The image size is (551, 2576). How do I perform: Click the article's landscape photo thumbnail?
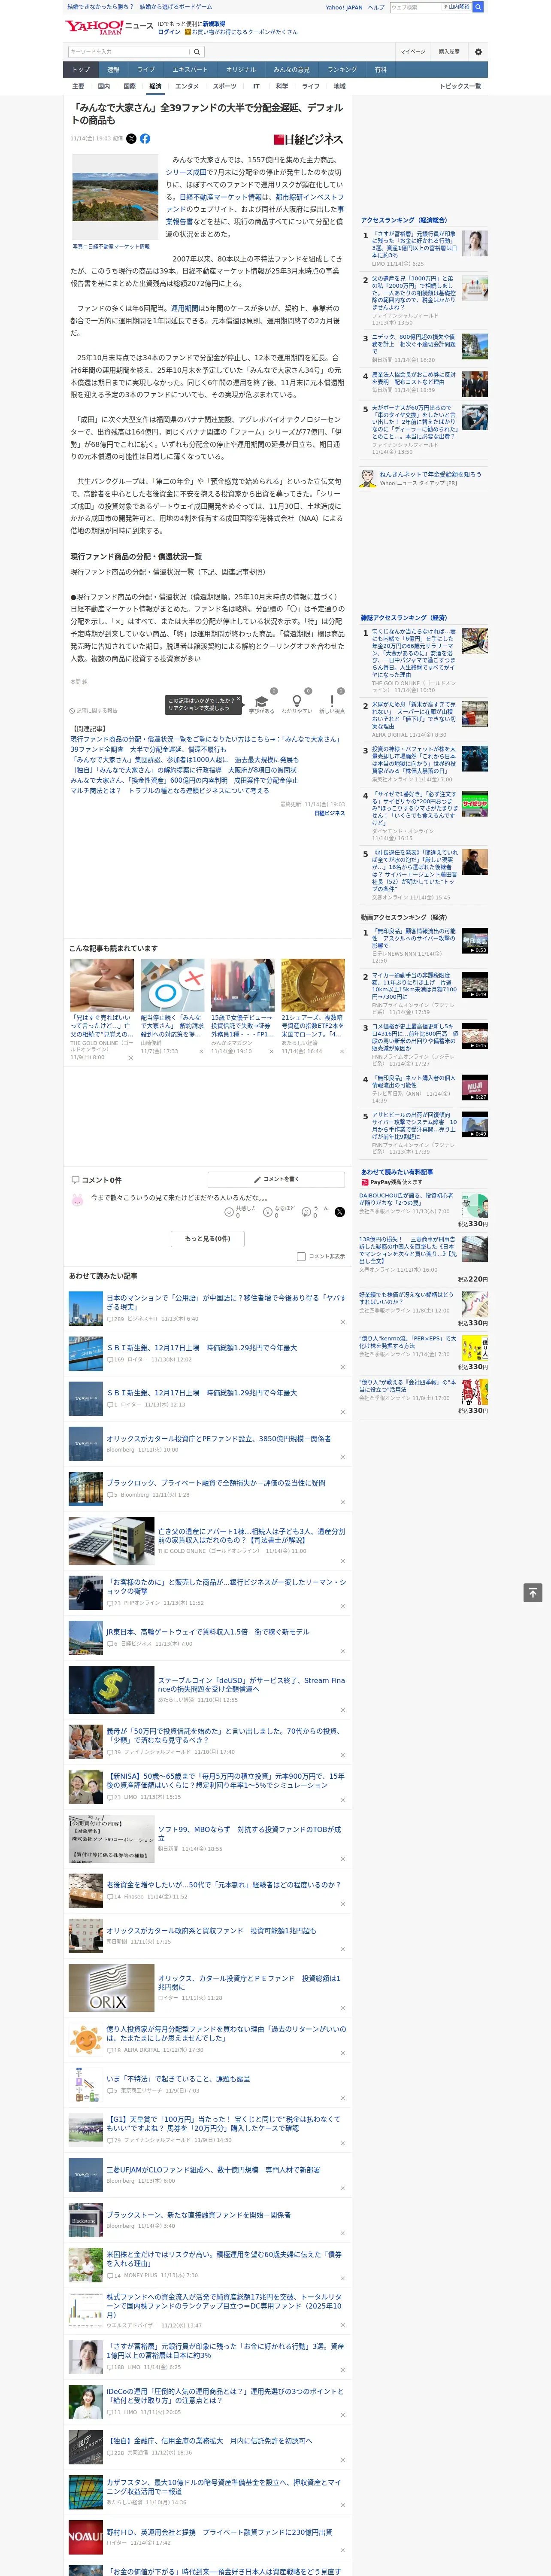(115, 198)
